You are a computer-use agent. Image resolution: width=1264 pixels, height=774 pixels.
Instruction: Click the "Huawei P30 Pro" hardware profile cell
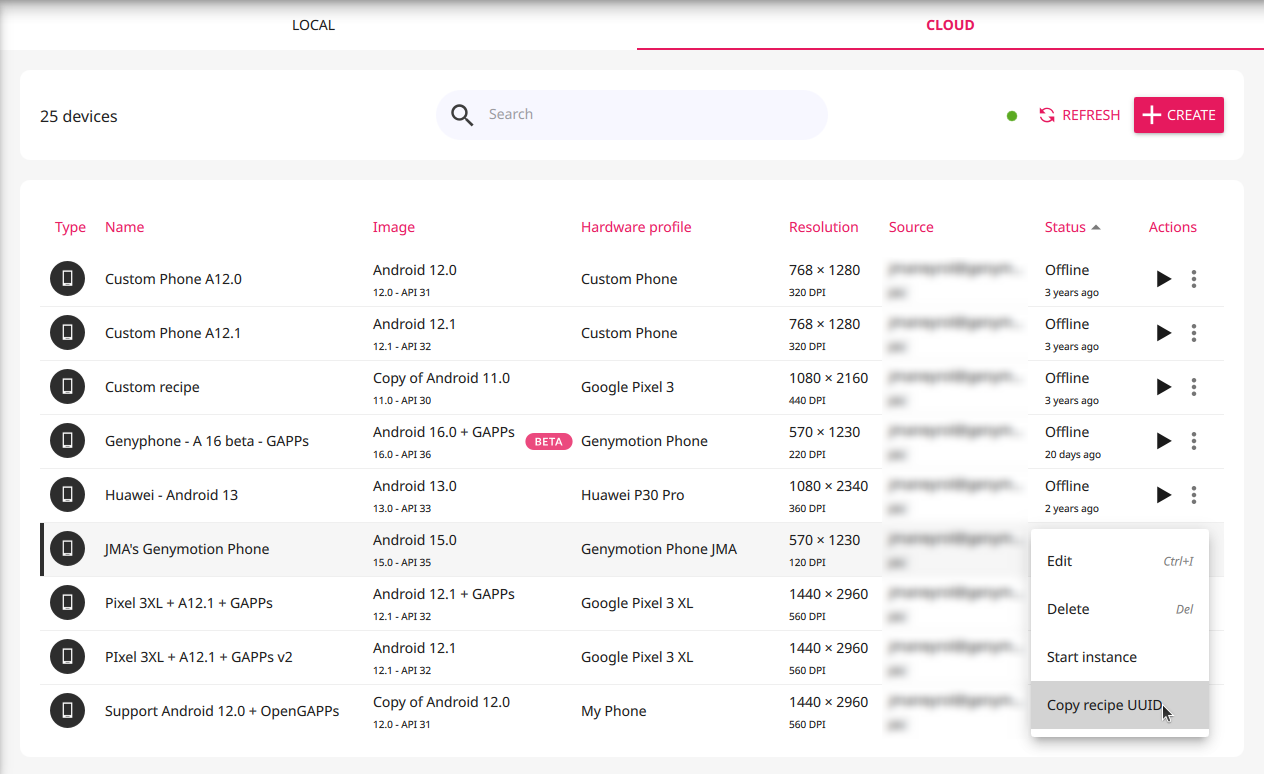633,495
